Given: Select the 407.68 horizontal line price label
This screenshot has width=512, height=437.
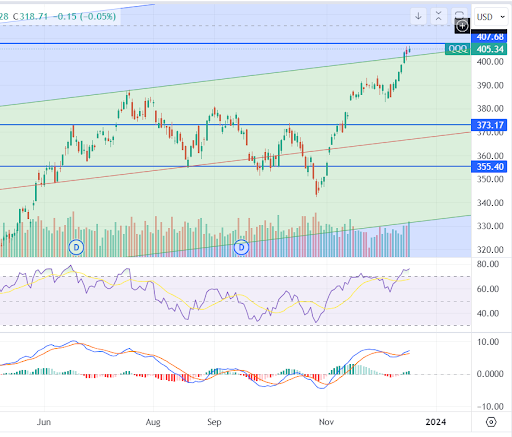Looking at the screenshot, I should (x=489, y=37).
